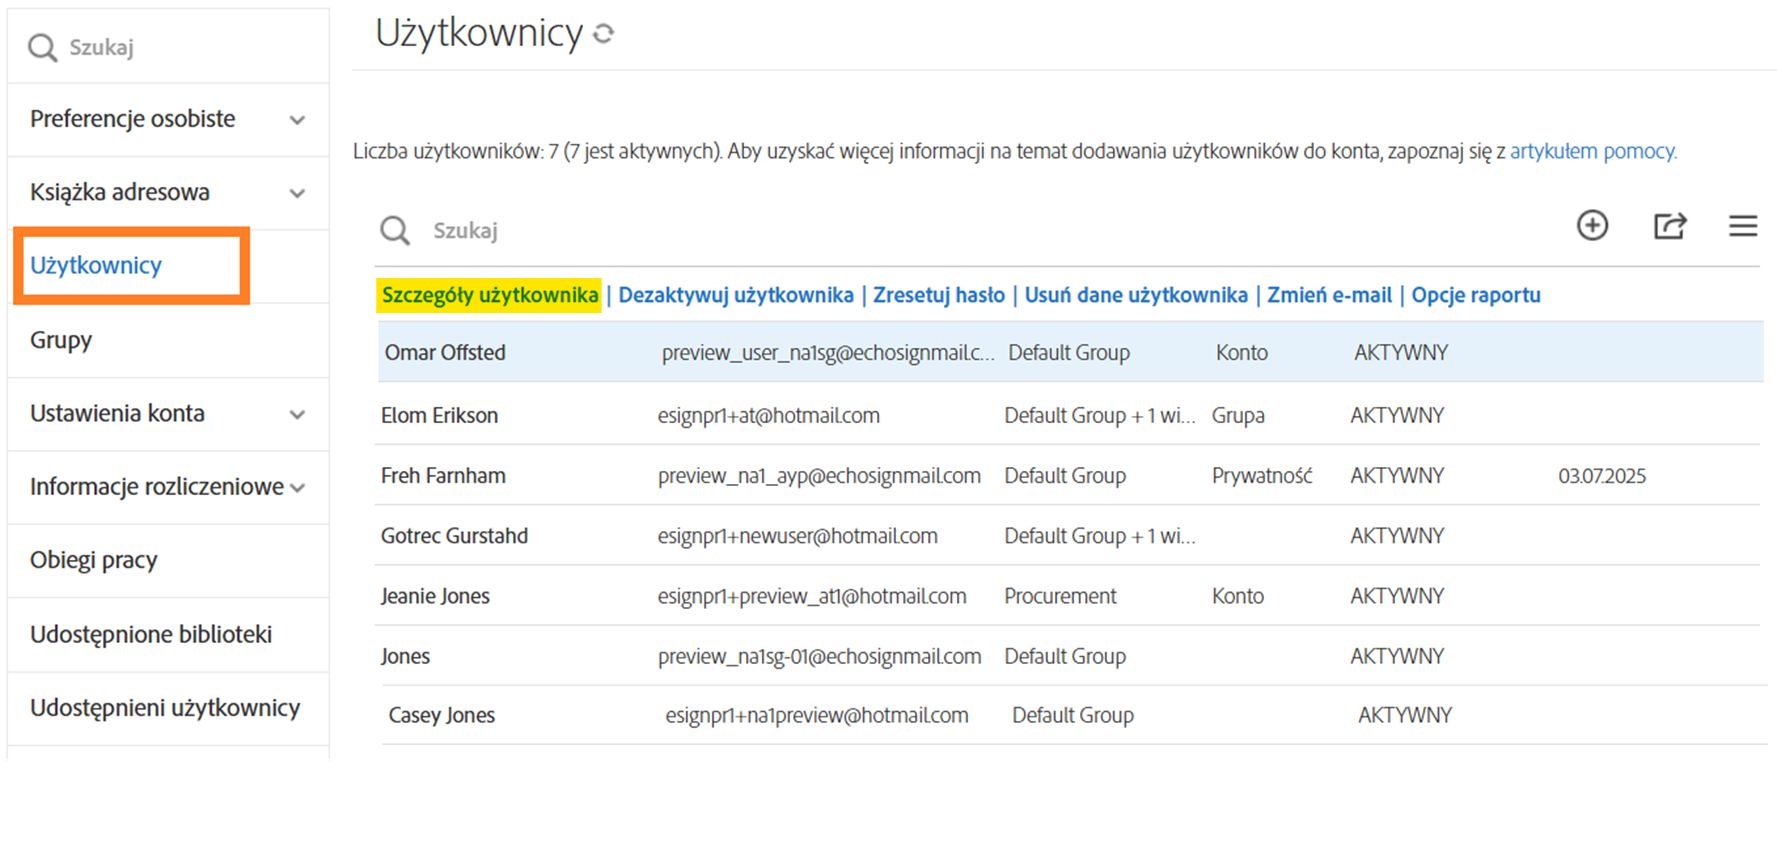Select the Freh Farnham user row

click(443, 476)
